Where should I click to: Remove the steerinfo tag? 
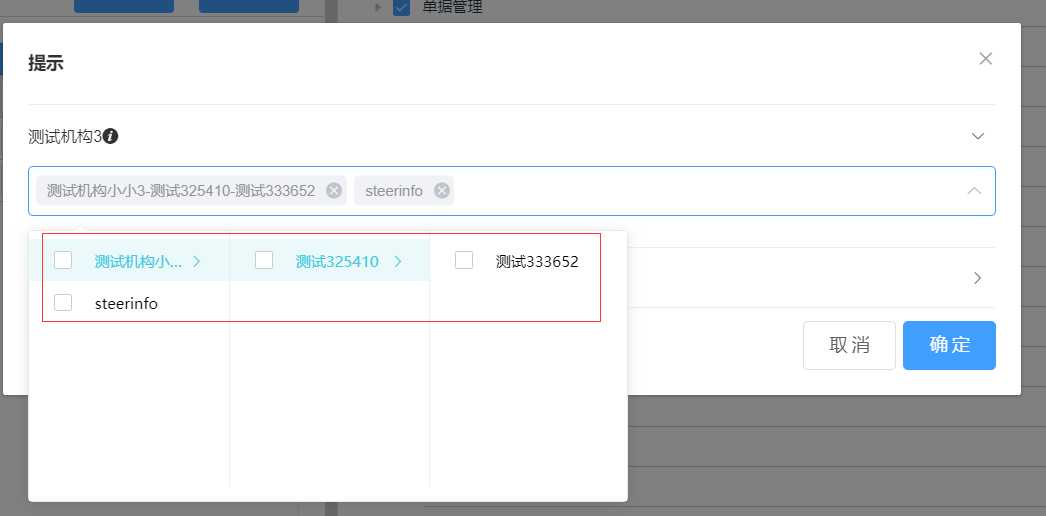click(x=442, y=191)
